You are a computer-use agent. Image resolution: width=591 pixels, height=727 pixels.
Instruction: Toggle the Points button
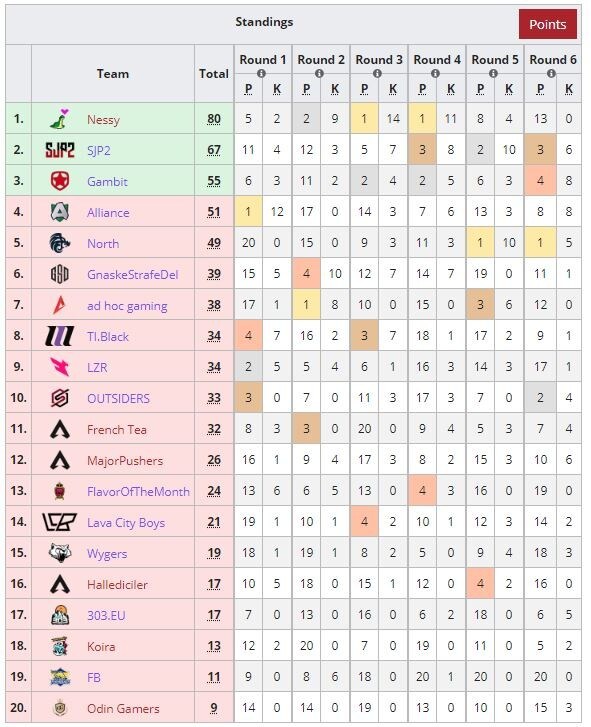547,24
